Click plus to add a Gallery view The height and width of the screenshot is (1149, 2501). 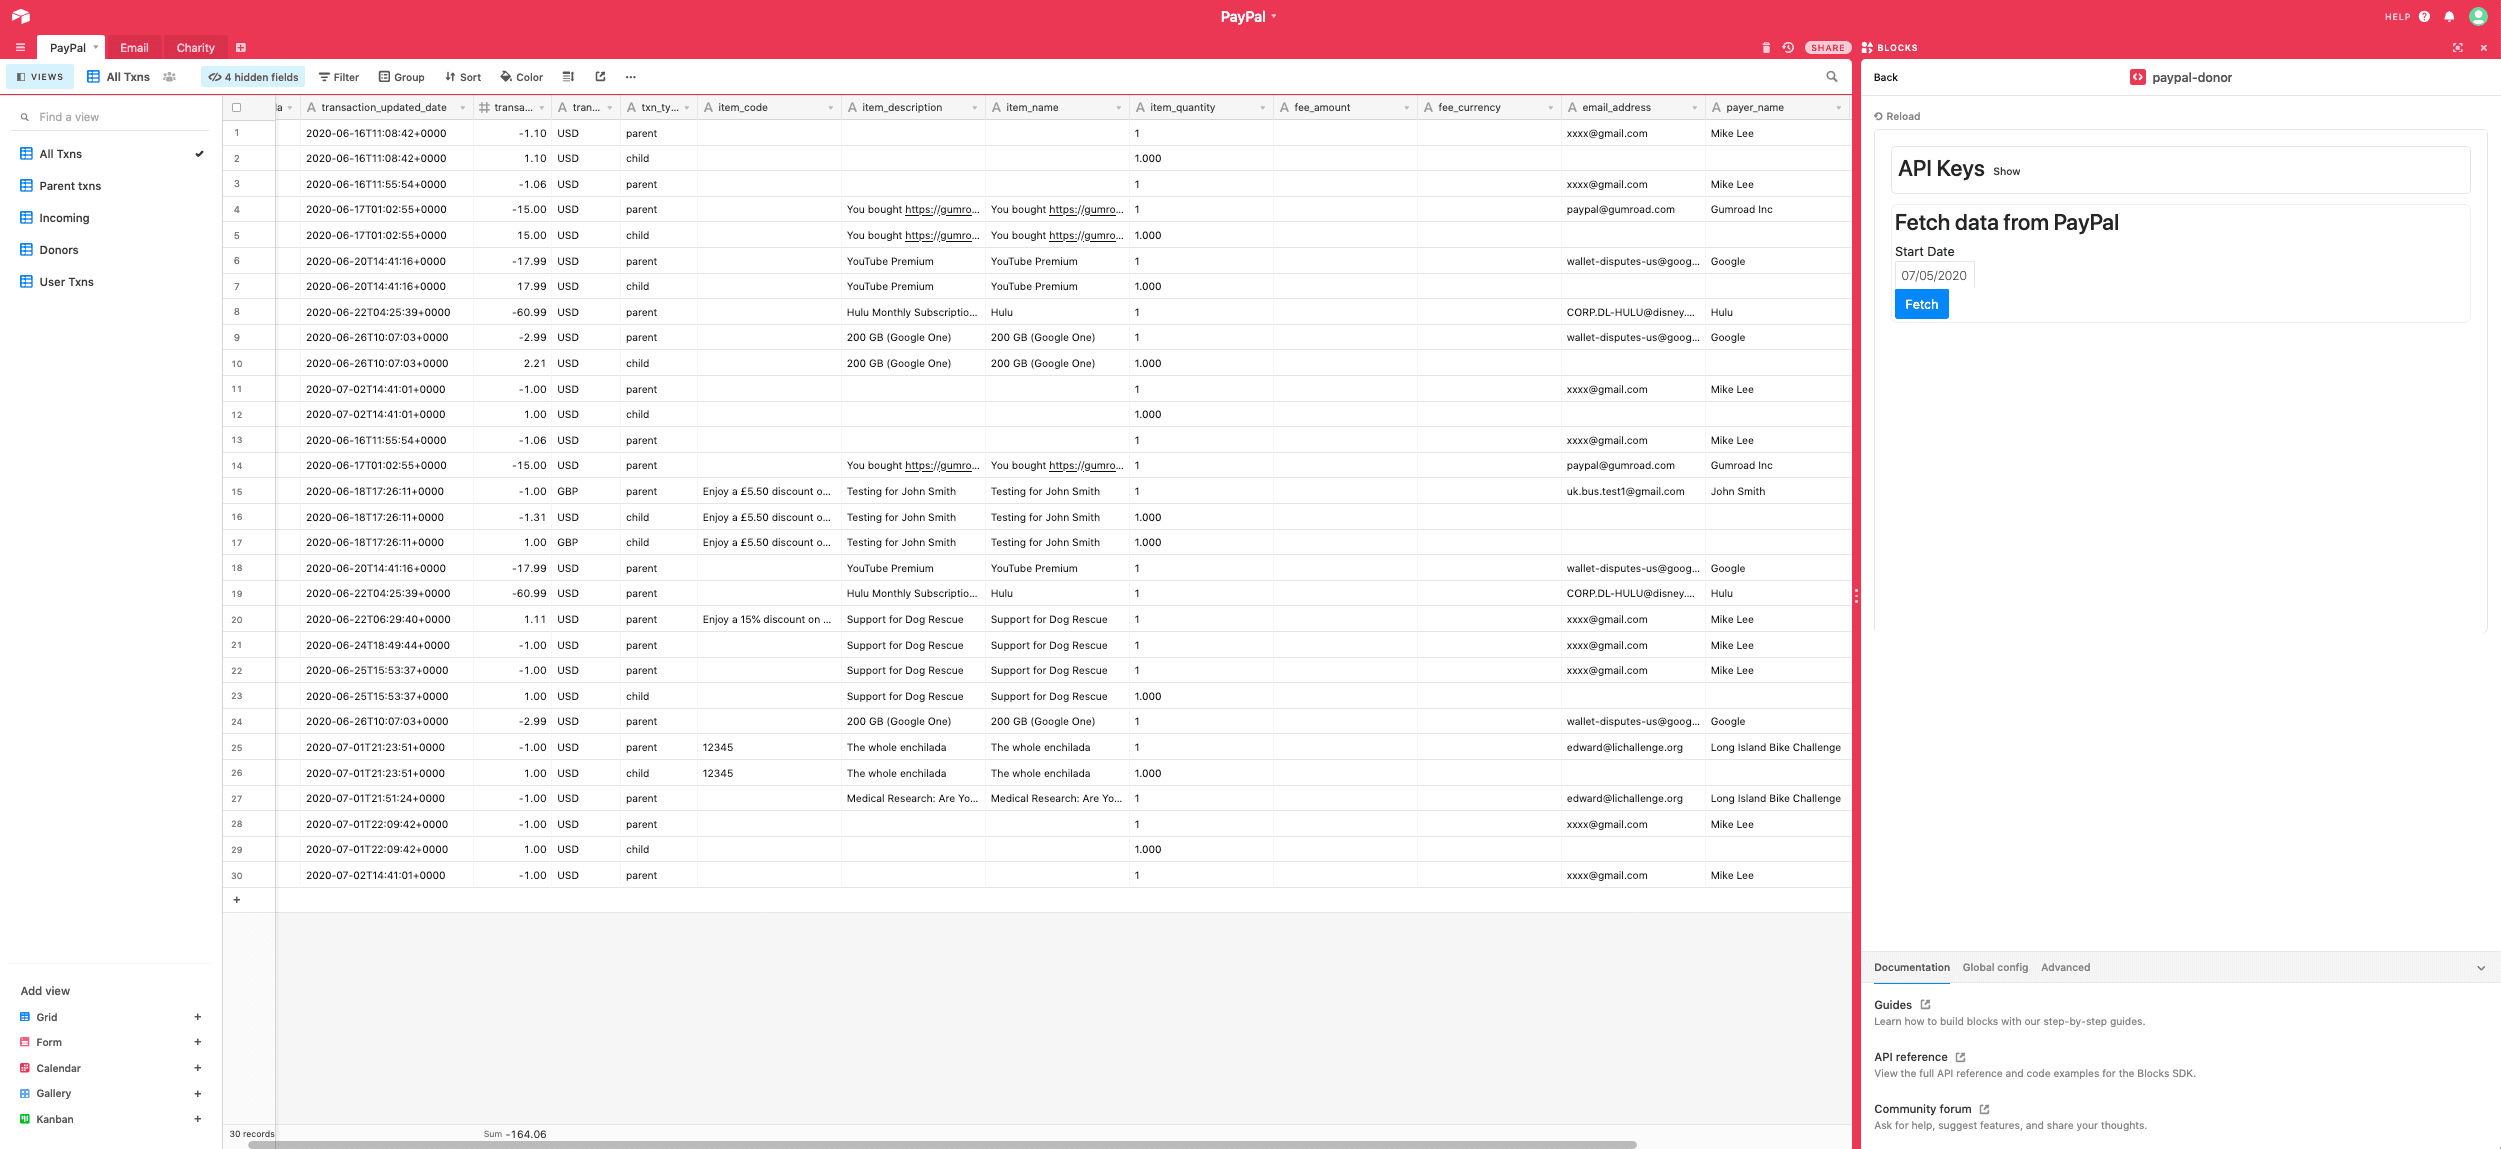[x=197, y=1093]
